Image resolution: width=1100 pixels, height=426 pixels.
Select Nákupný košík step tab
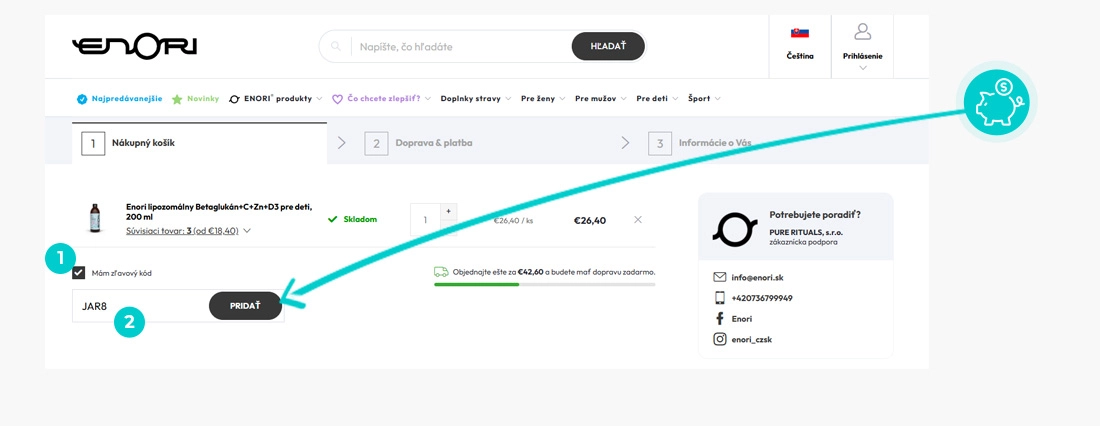[199, 143]
